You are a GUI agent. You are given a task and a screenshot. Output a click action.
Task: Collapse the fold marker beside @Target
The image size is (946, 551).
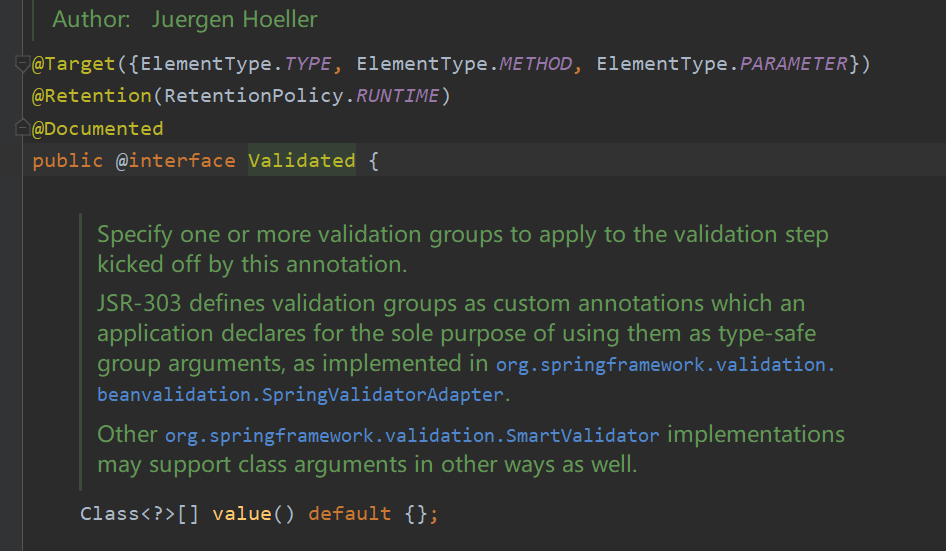(22, 63)
